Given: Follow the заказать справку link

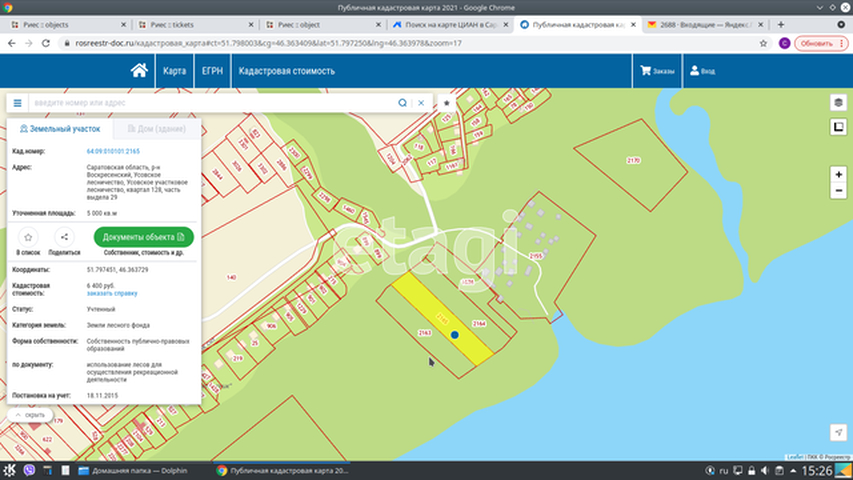Looking at the screenshot, I should click(112, 293).
